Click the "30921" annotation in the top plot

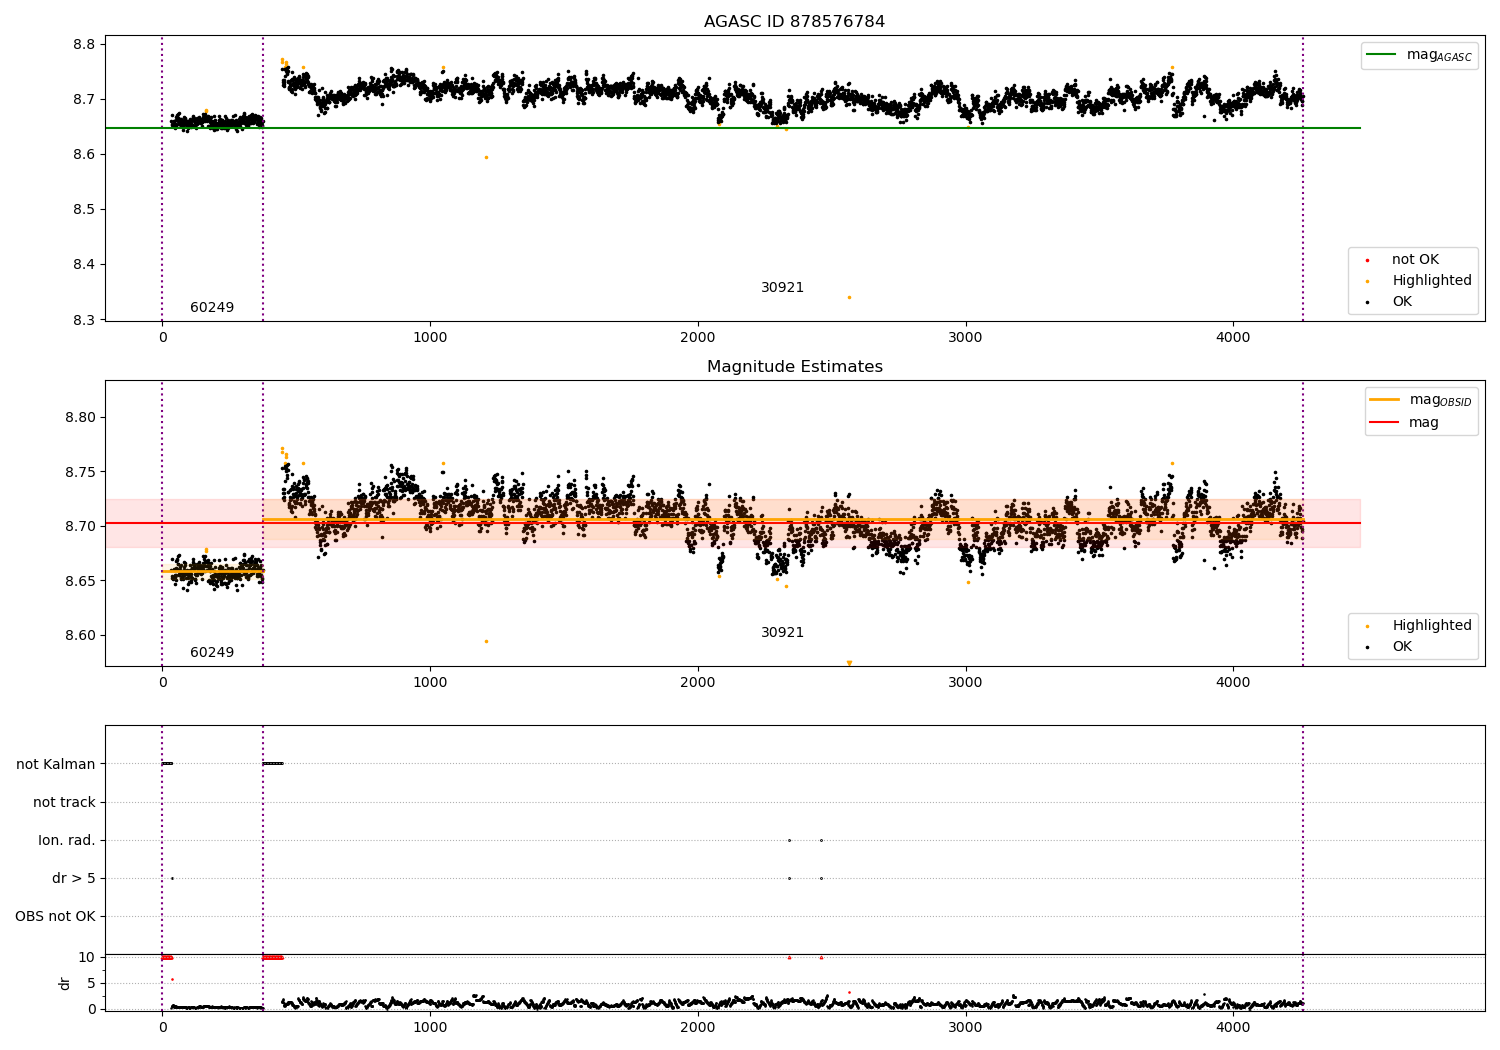782,288
